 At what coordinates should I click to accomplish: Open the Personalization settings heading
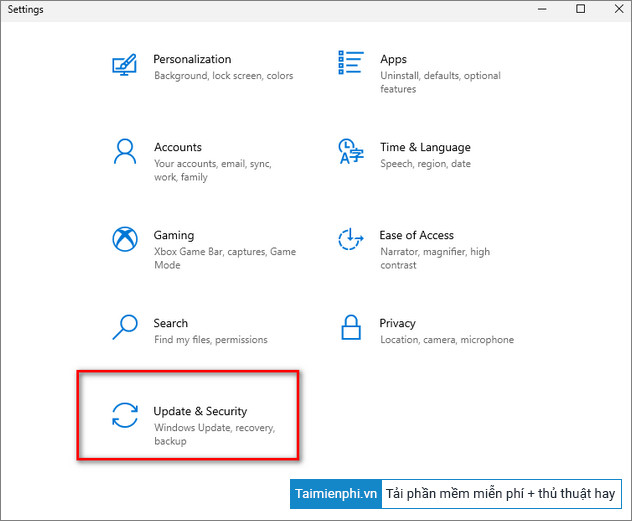(x=192, y=59)
